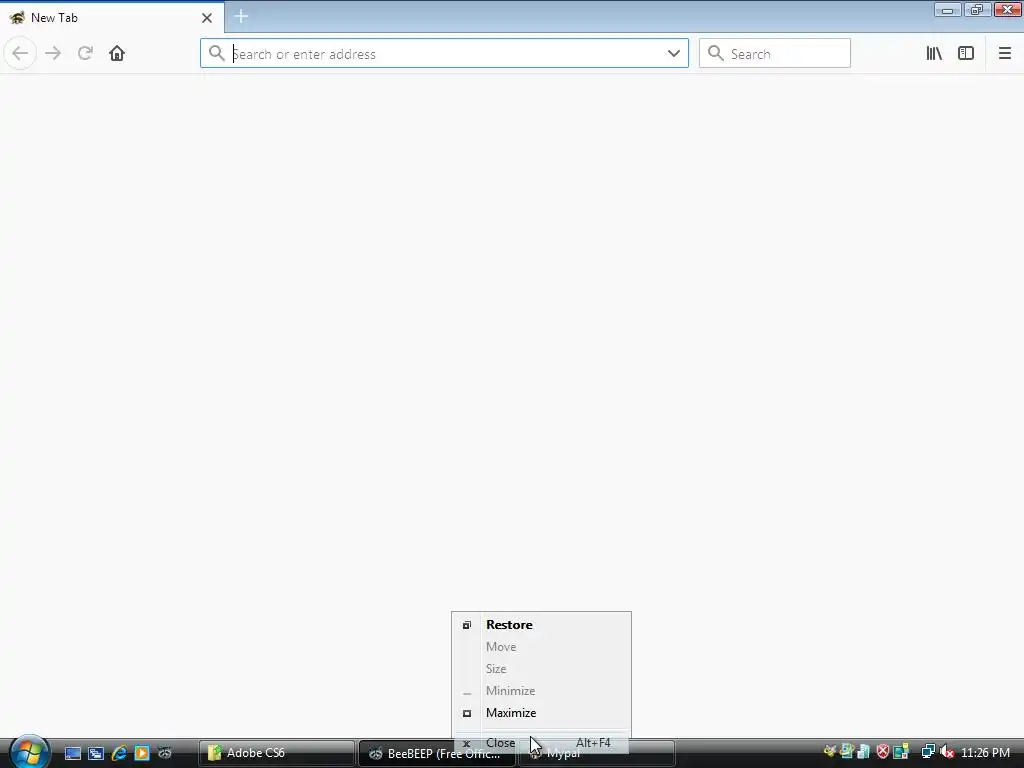Image resolution: width=1024 pixels, height=768 pixels.
Task: Focus the Search or enter address field
Action: 444,54
